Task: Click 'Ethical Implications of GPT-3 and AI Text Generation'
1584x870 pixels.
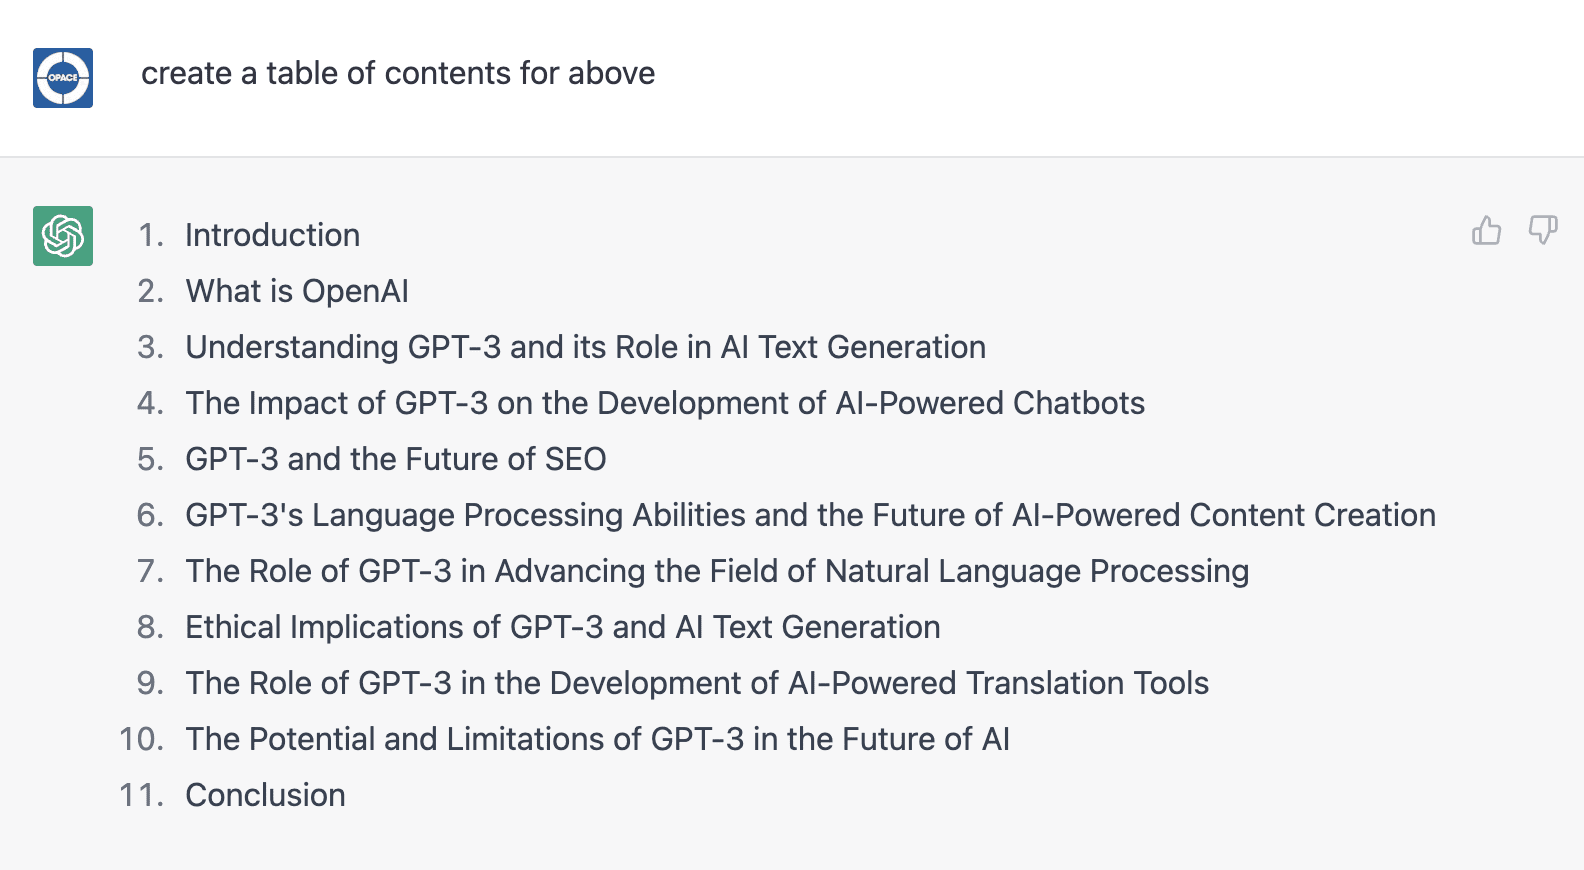Action: 562,627
